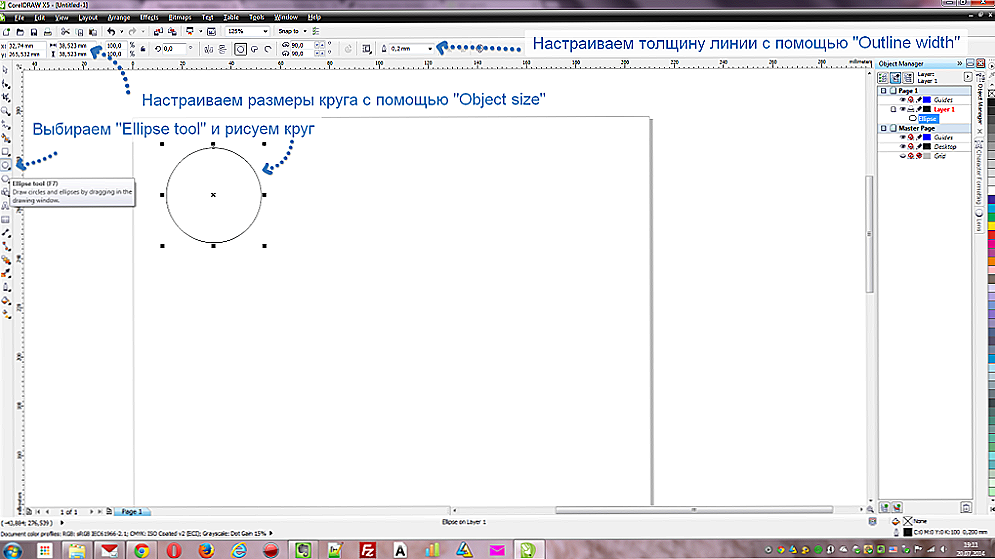Toggle visibility eye of Page 1 Guides
Image resolution: width=995 pixels, height=559 pixels.
click(x=902, y=100)
